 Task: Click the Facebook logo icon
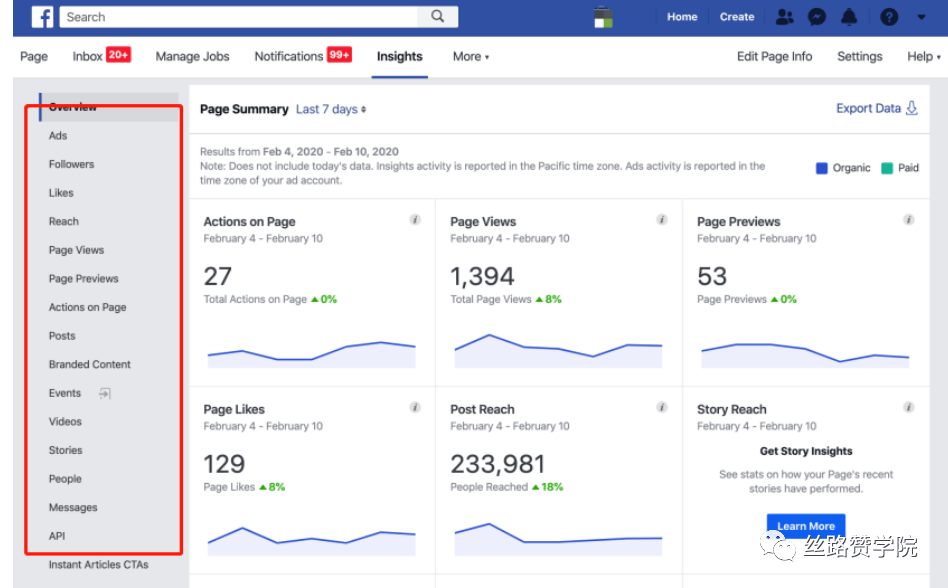click(42, 17)
